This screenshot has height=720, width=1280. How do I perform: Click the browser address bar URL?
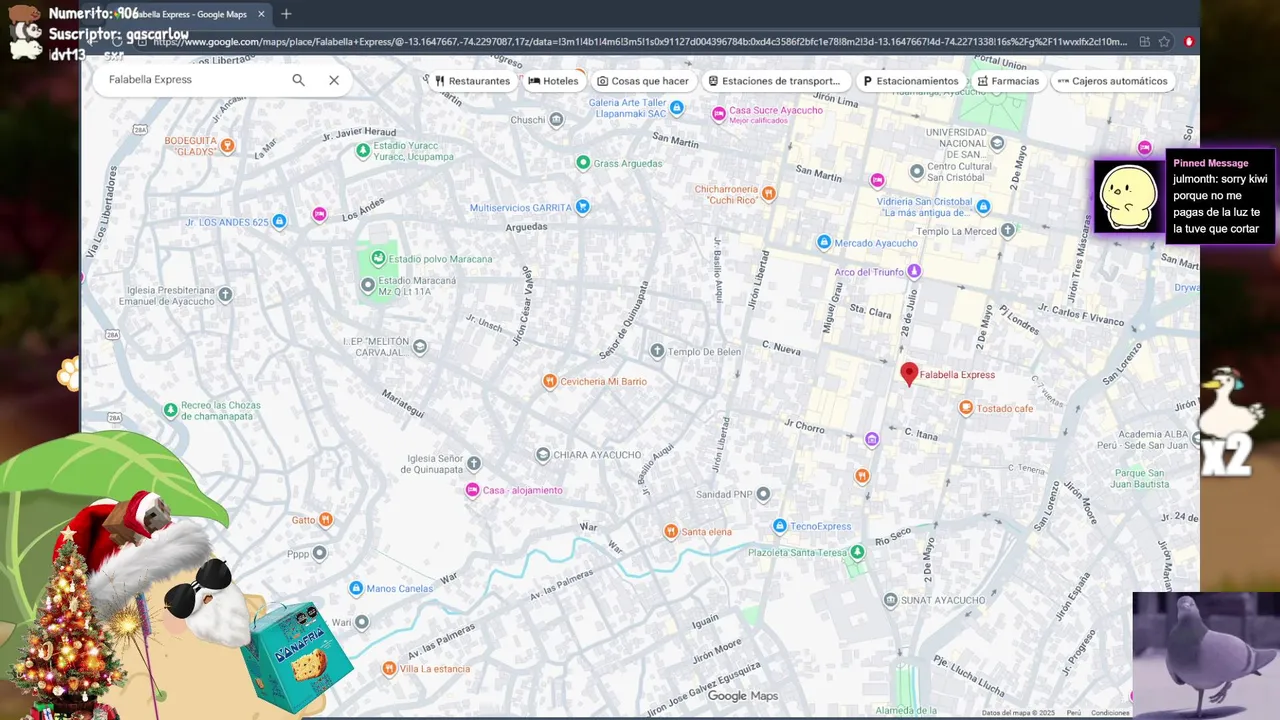(640, 42)
